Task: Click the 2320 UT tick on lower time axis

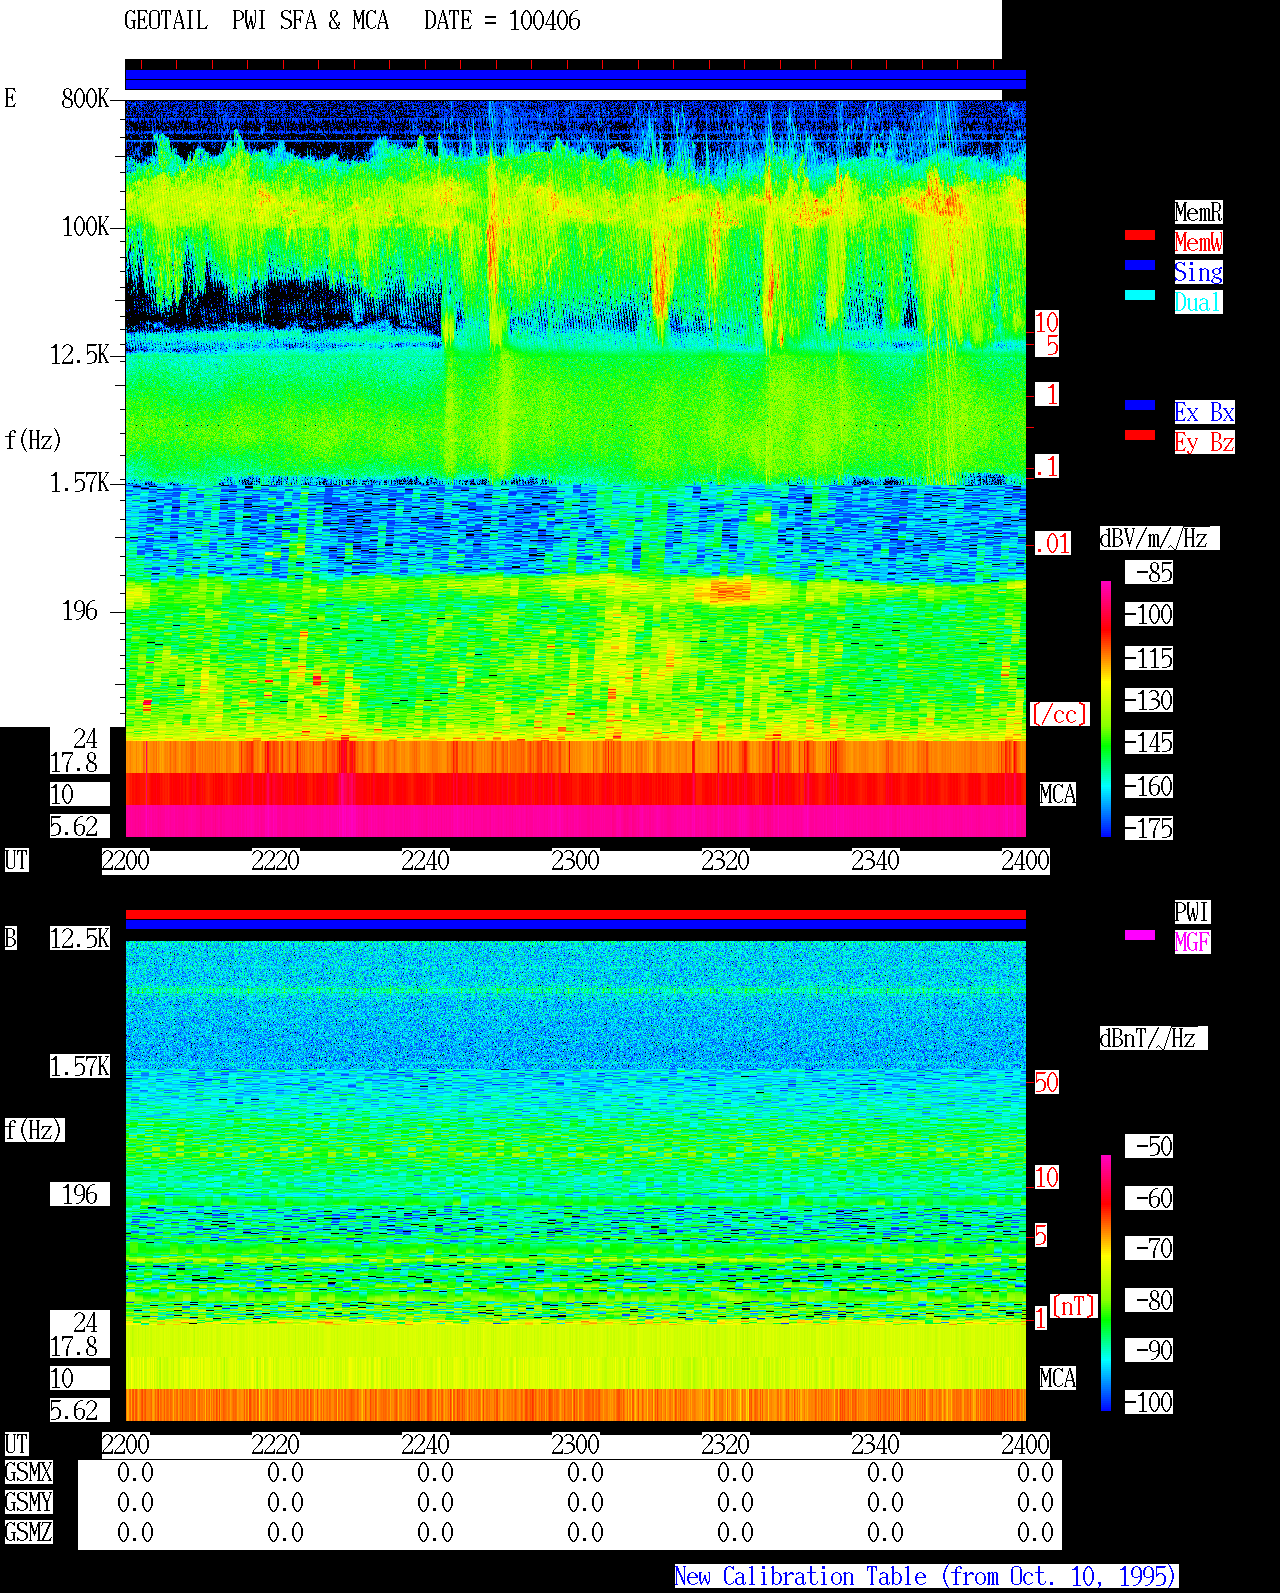Action: 725,1445
